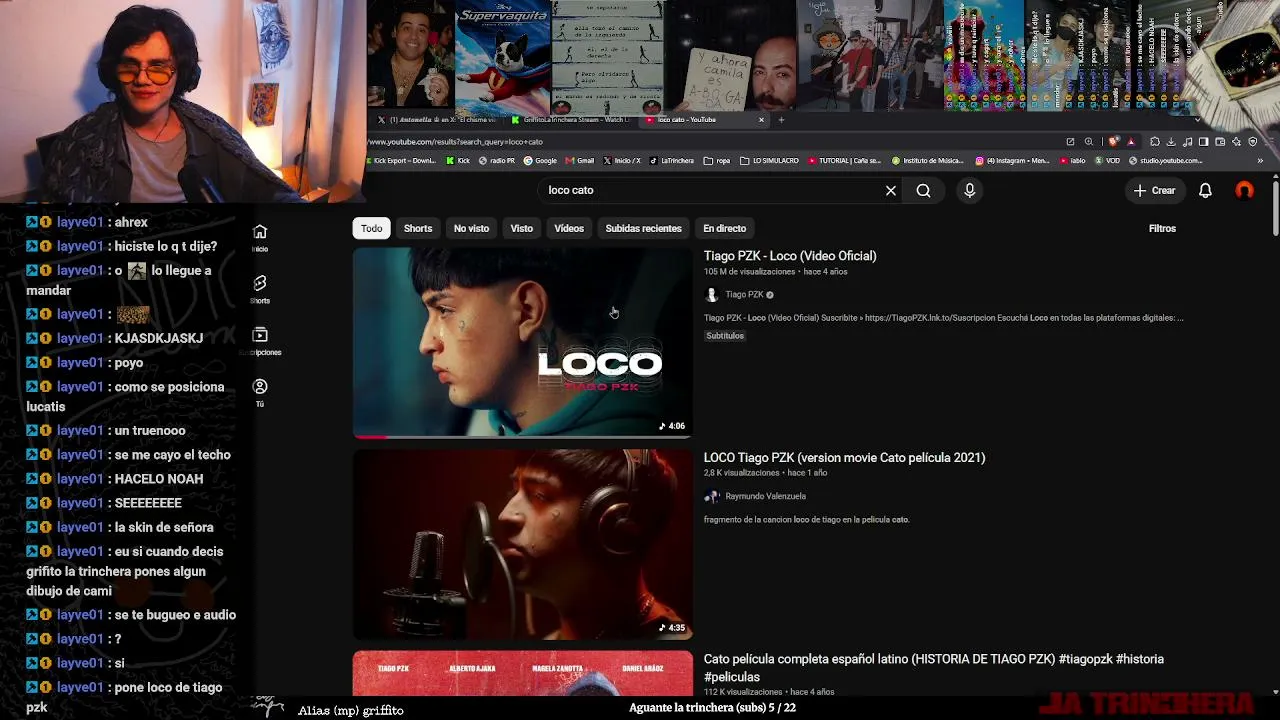Select the 'No visto' filter chip

tap(471, 228)
